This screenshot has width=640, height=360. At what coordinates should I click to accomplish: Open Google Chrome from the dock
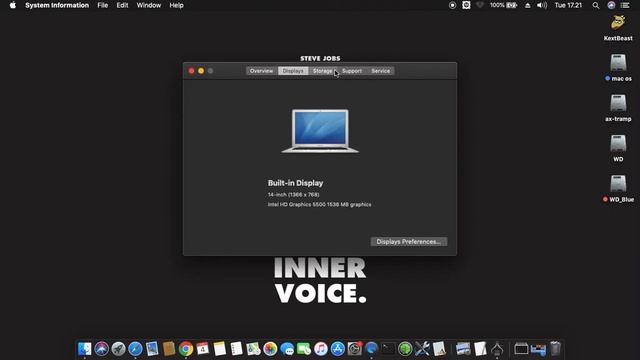coord(186,349)
